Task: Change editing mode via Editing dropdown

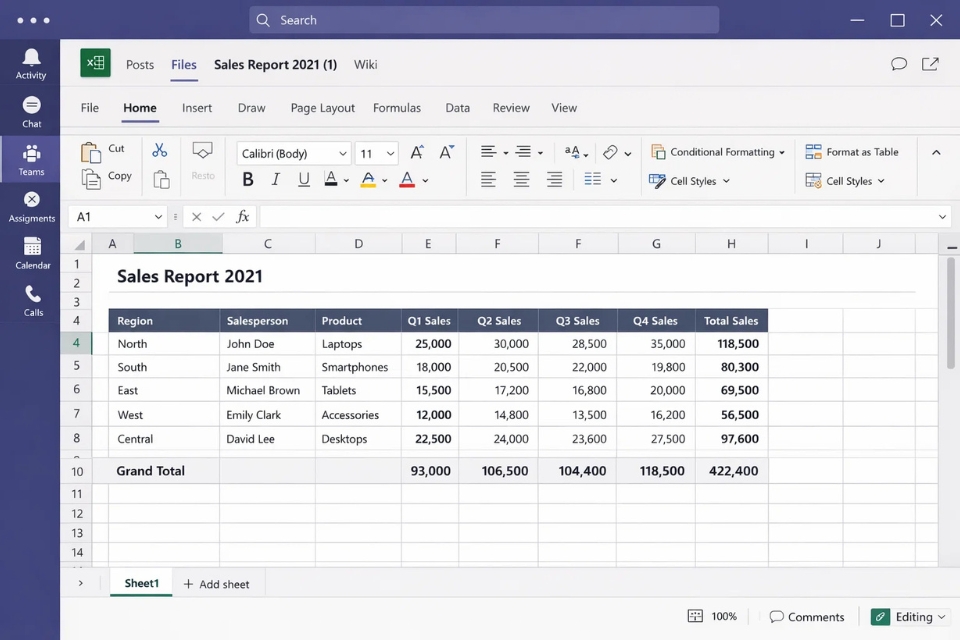Action: 909,617
